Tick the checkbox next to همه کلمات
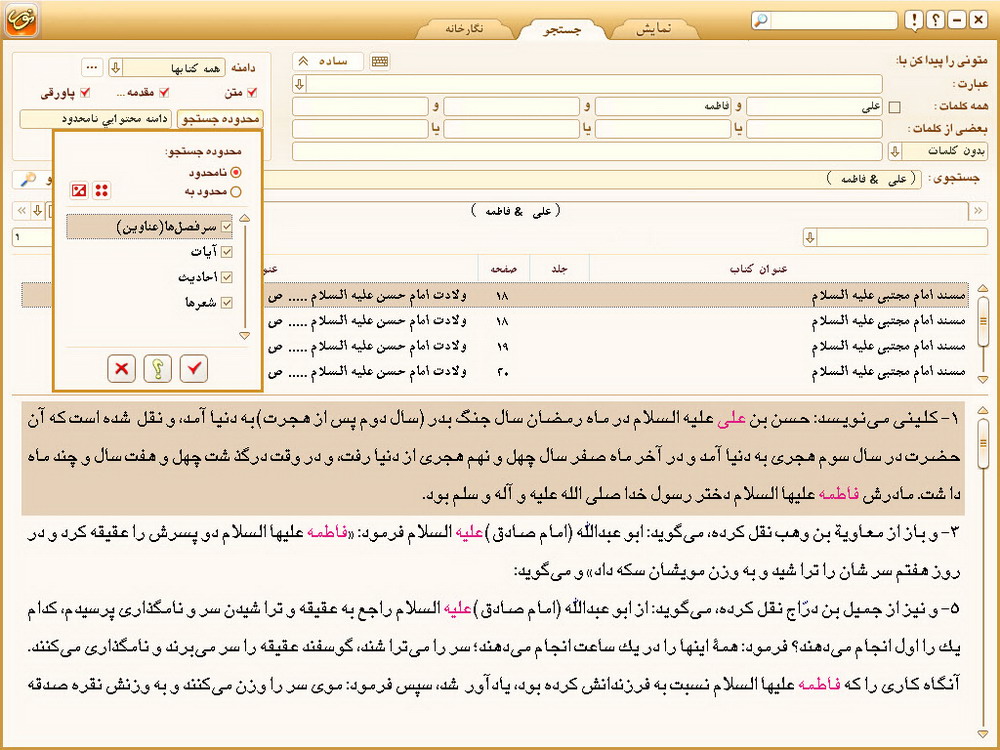The height and width of the screenshot is (750, 1000). click(x=895, y=107)
